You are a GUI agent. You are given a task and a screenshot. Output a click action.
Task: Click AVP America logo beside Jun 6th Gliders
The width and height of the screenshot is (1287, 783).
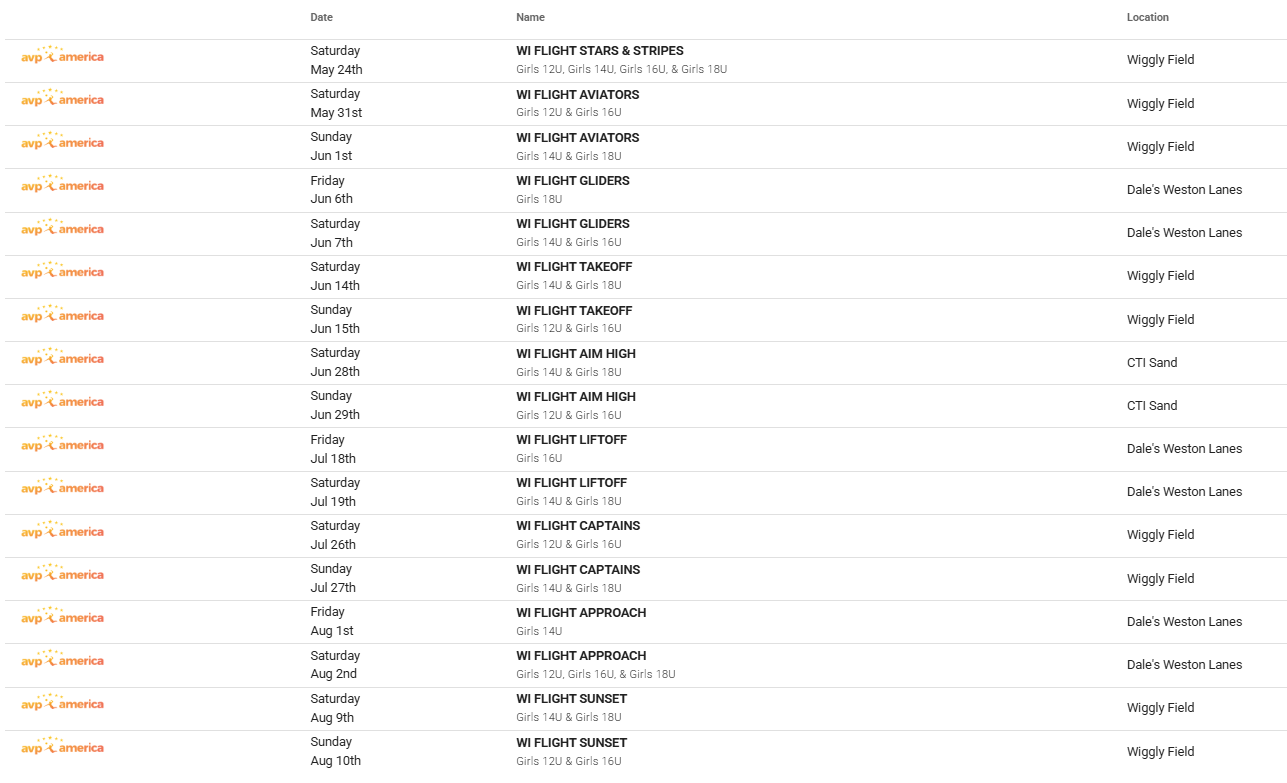[62, 185]
